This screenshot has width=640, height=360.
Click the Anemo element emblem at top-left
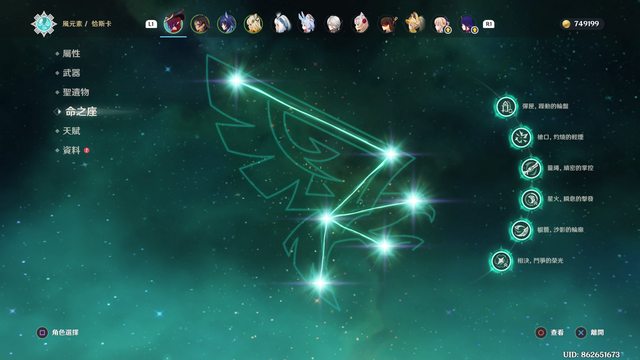click(x=44, y=24)
